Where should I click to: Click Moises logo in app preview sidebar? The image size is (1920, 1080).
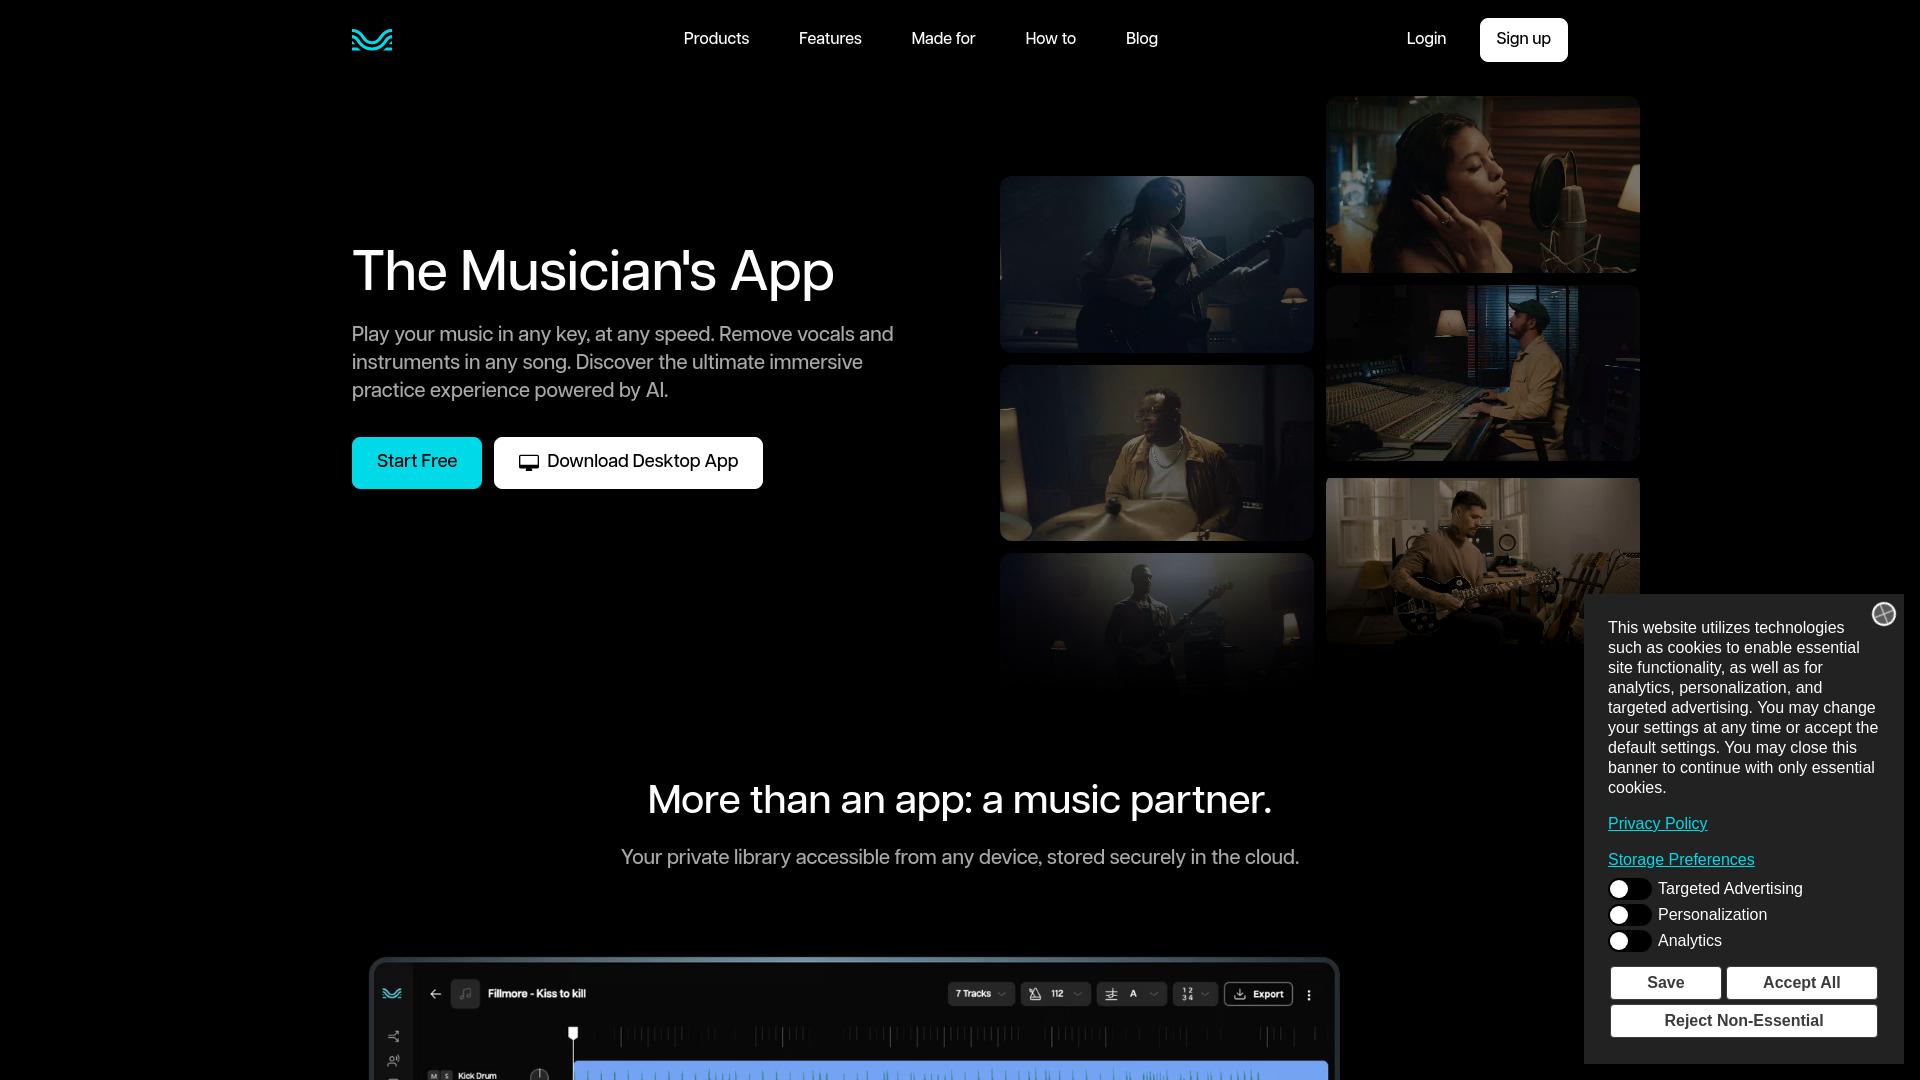click(392, 994)
